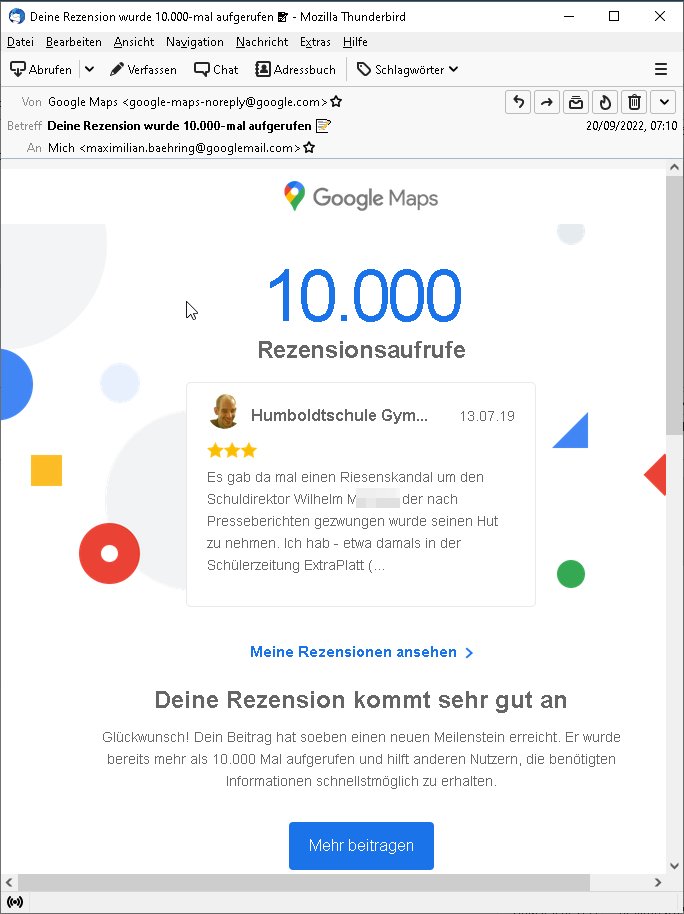Open the Datei menu

[20, 42]
